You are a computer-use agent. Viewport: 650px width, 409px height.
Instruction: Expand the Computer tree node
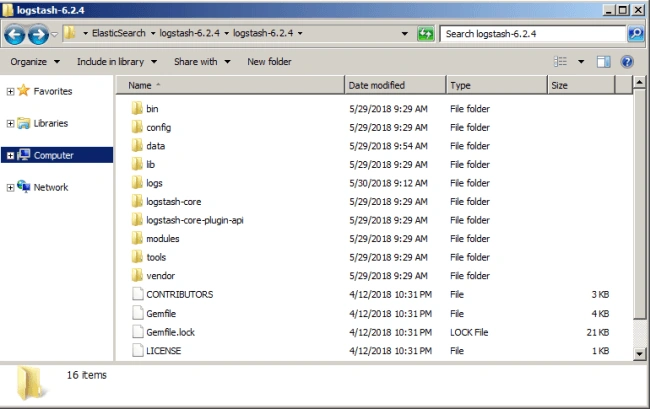pyautogui.click(x=10, y=156)
